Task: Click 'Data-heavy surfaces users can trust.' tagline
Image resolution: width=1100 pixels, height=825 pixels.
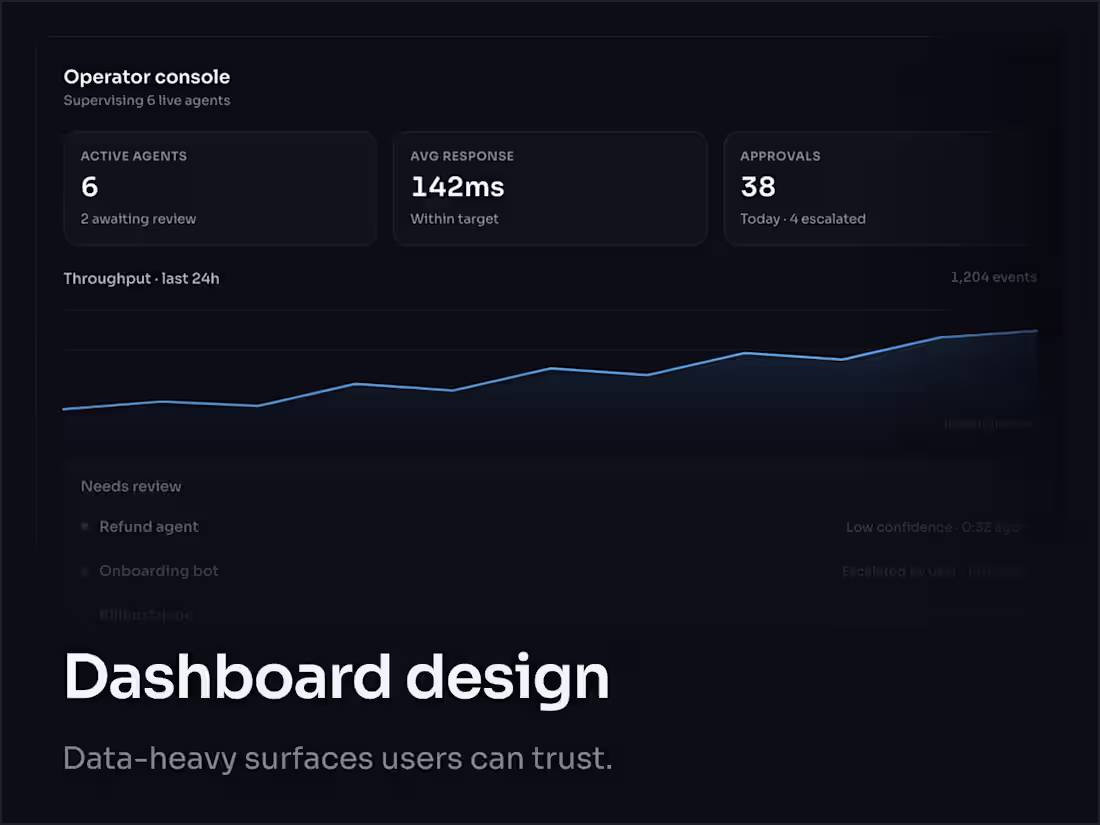Action: [337, 759]
